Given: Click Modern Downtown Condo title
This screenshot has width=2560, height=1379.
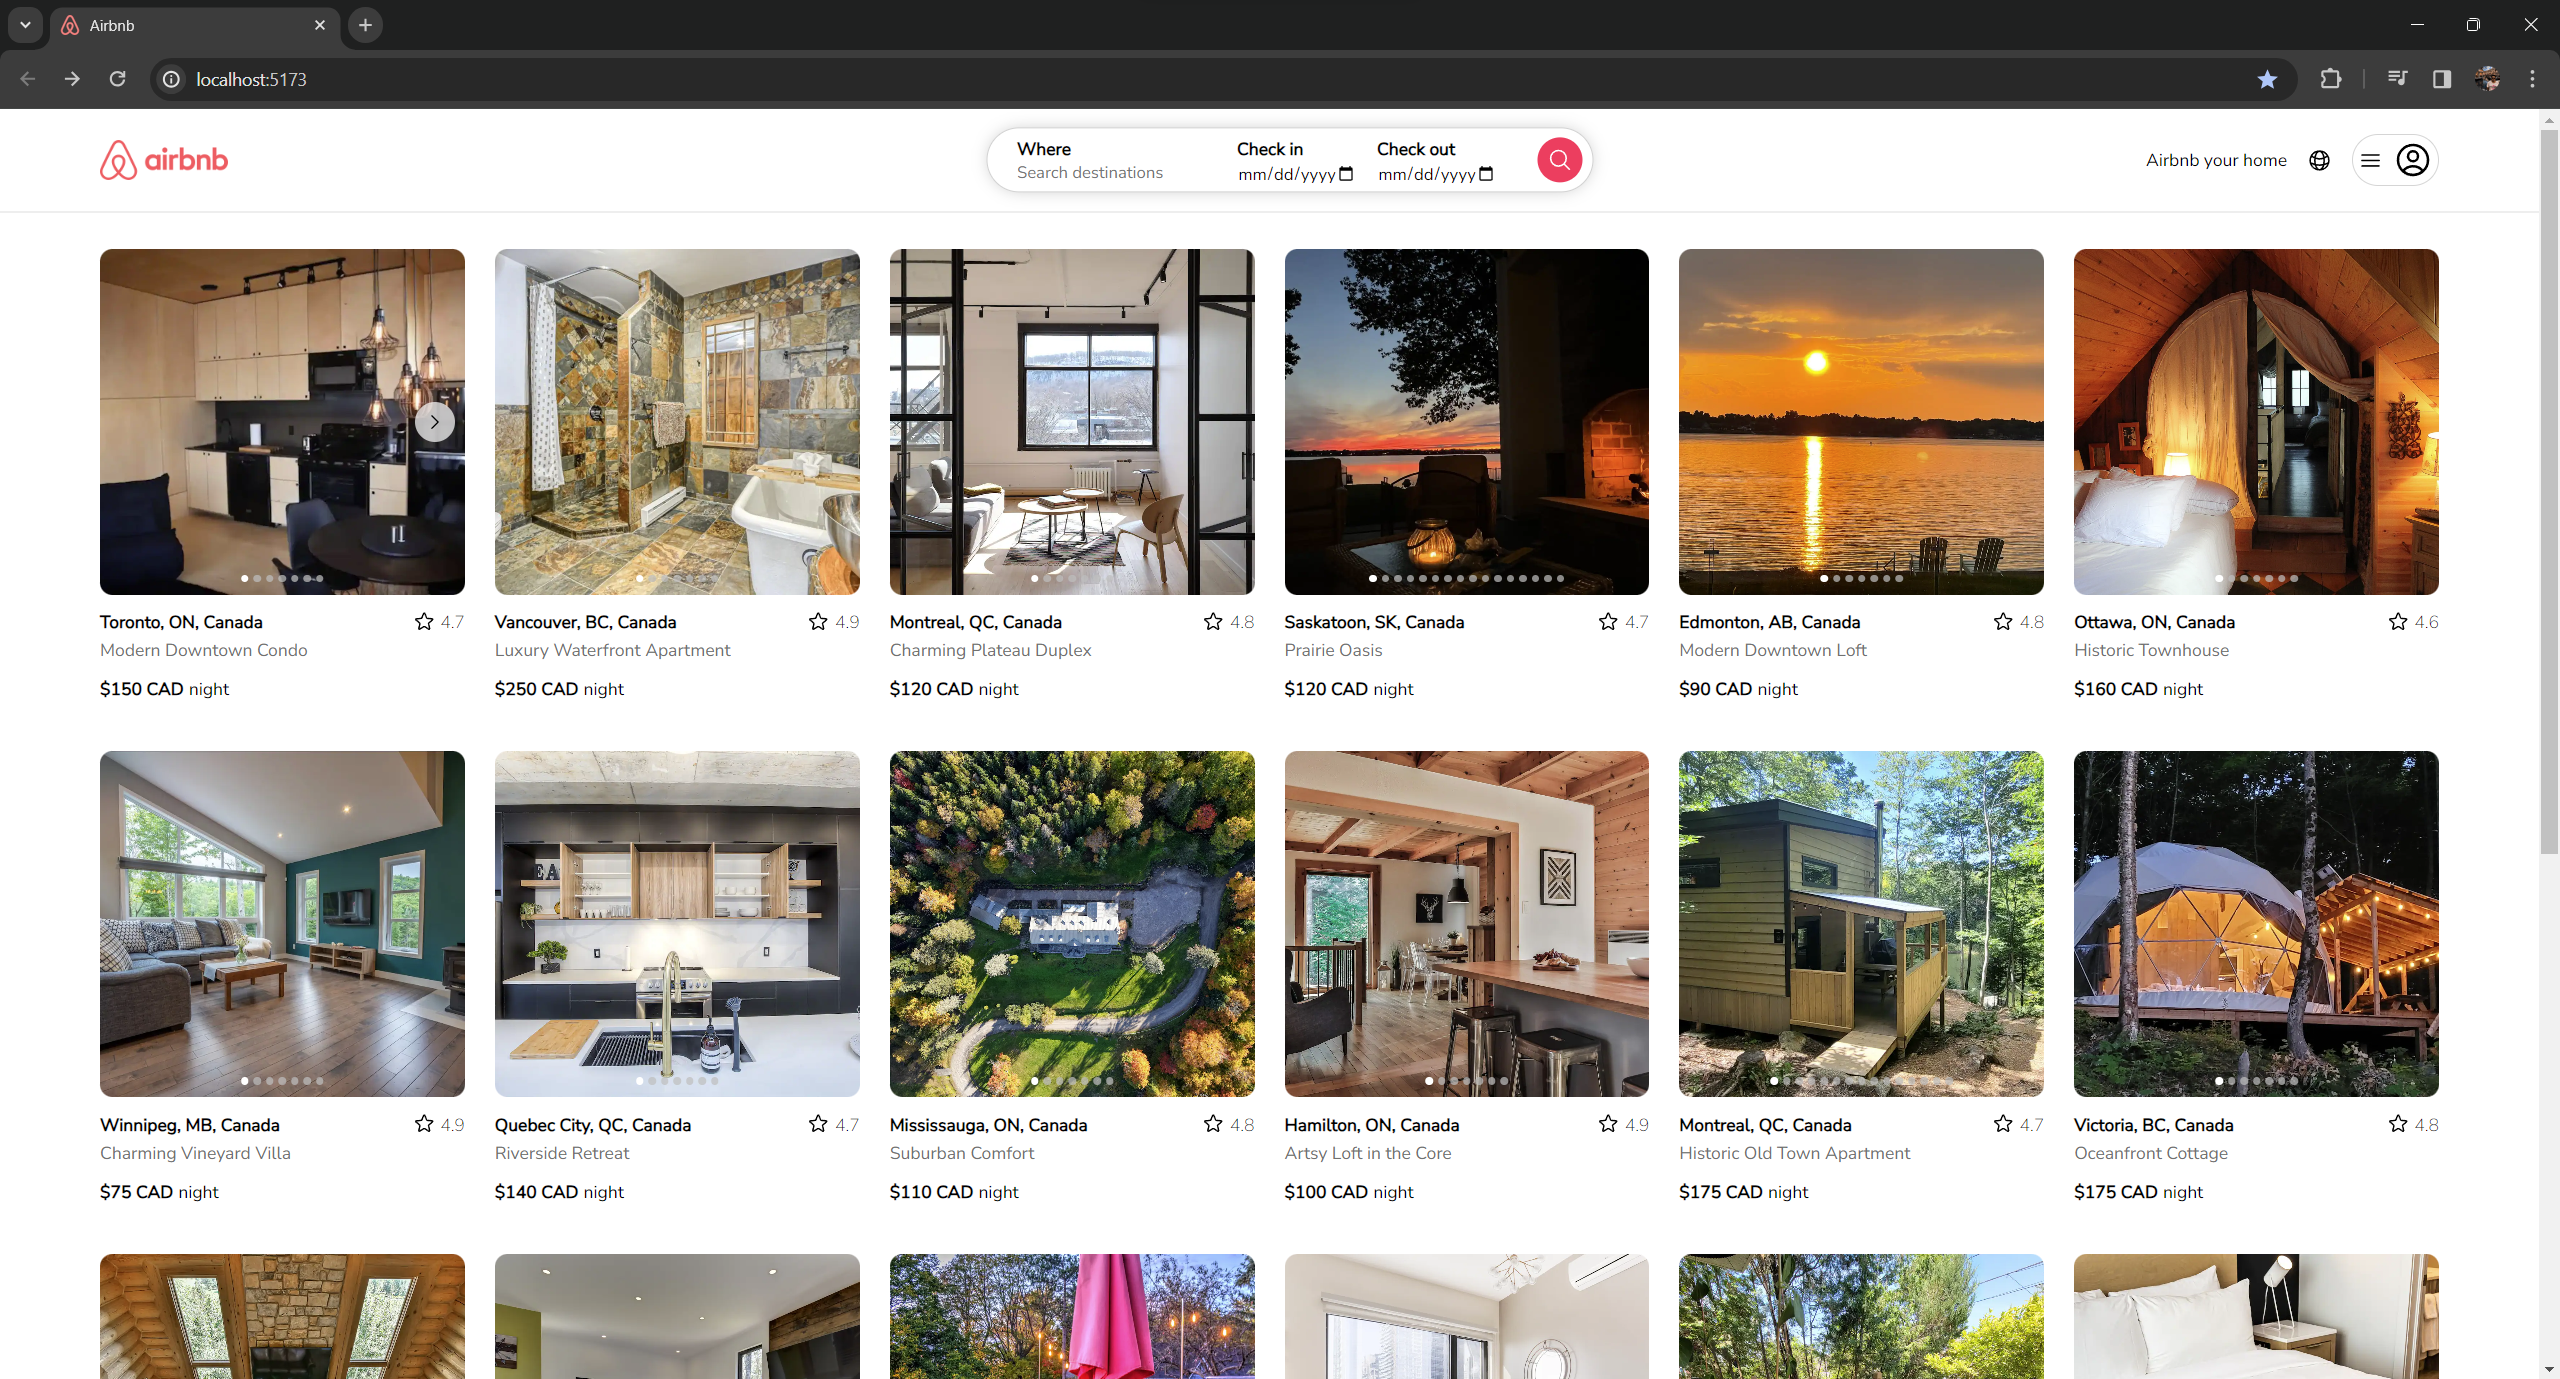Looking at the screenshot, I should (204, 650).
